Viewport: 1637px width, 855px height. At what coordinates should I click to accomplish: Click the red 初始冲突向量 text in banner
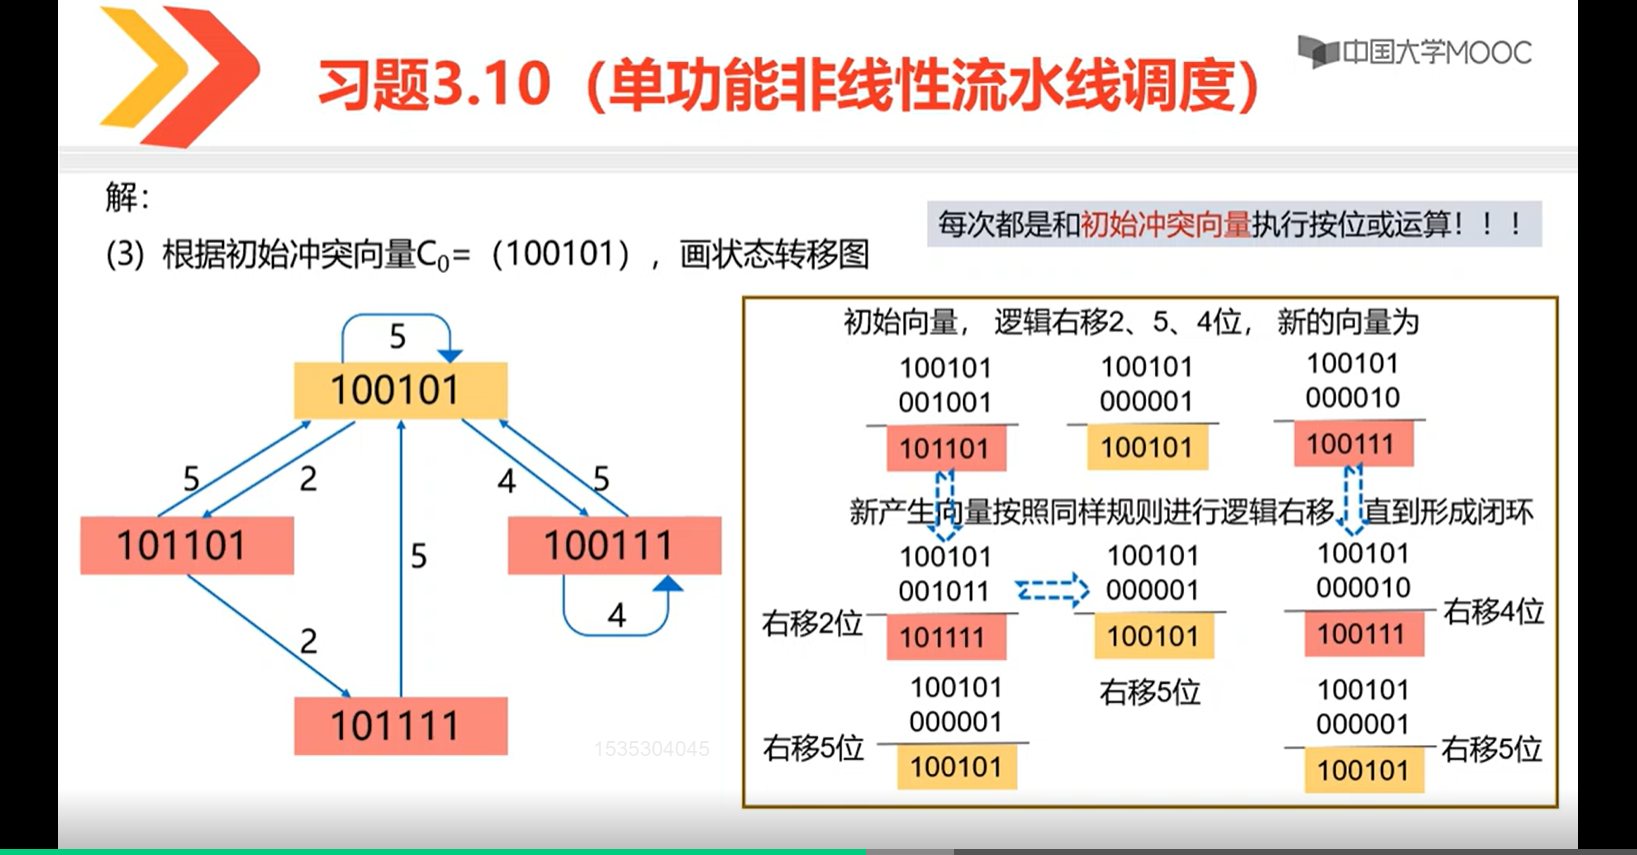1165,224
